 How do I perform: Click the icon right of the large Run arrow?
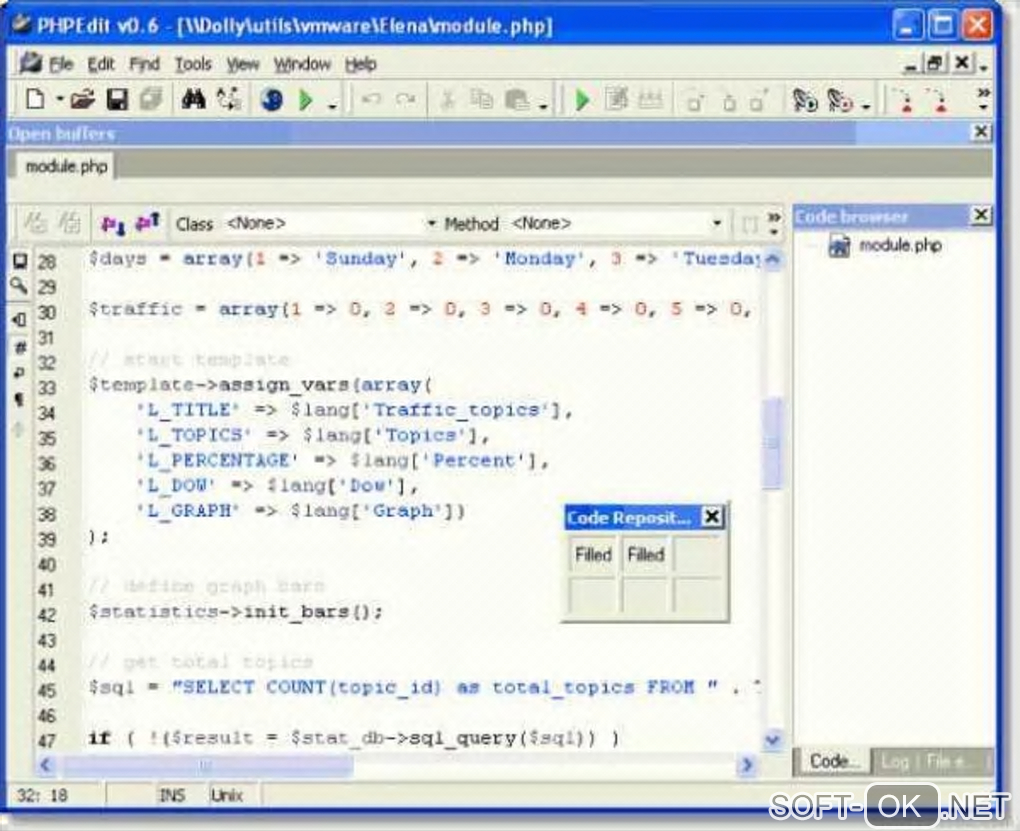616,99
